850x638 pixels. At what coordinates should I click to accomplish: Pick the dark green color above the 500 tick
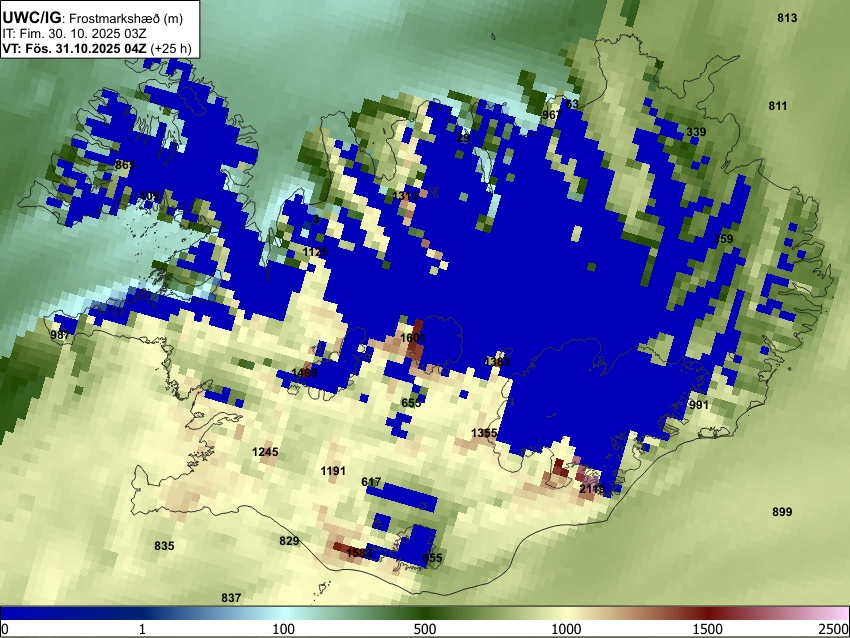click(424, 613)
